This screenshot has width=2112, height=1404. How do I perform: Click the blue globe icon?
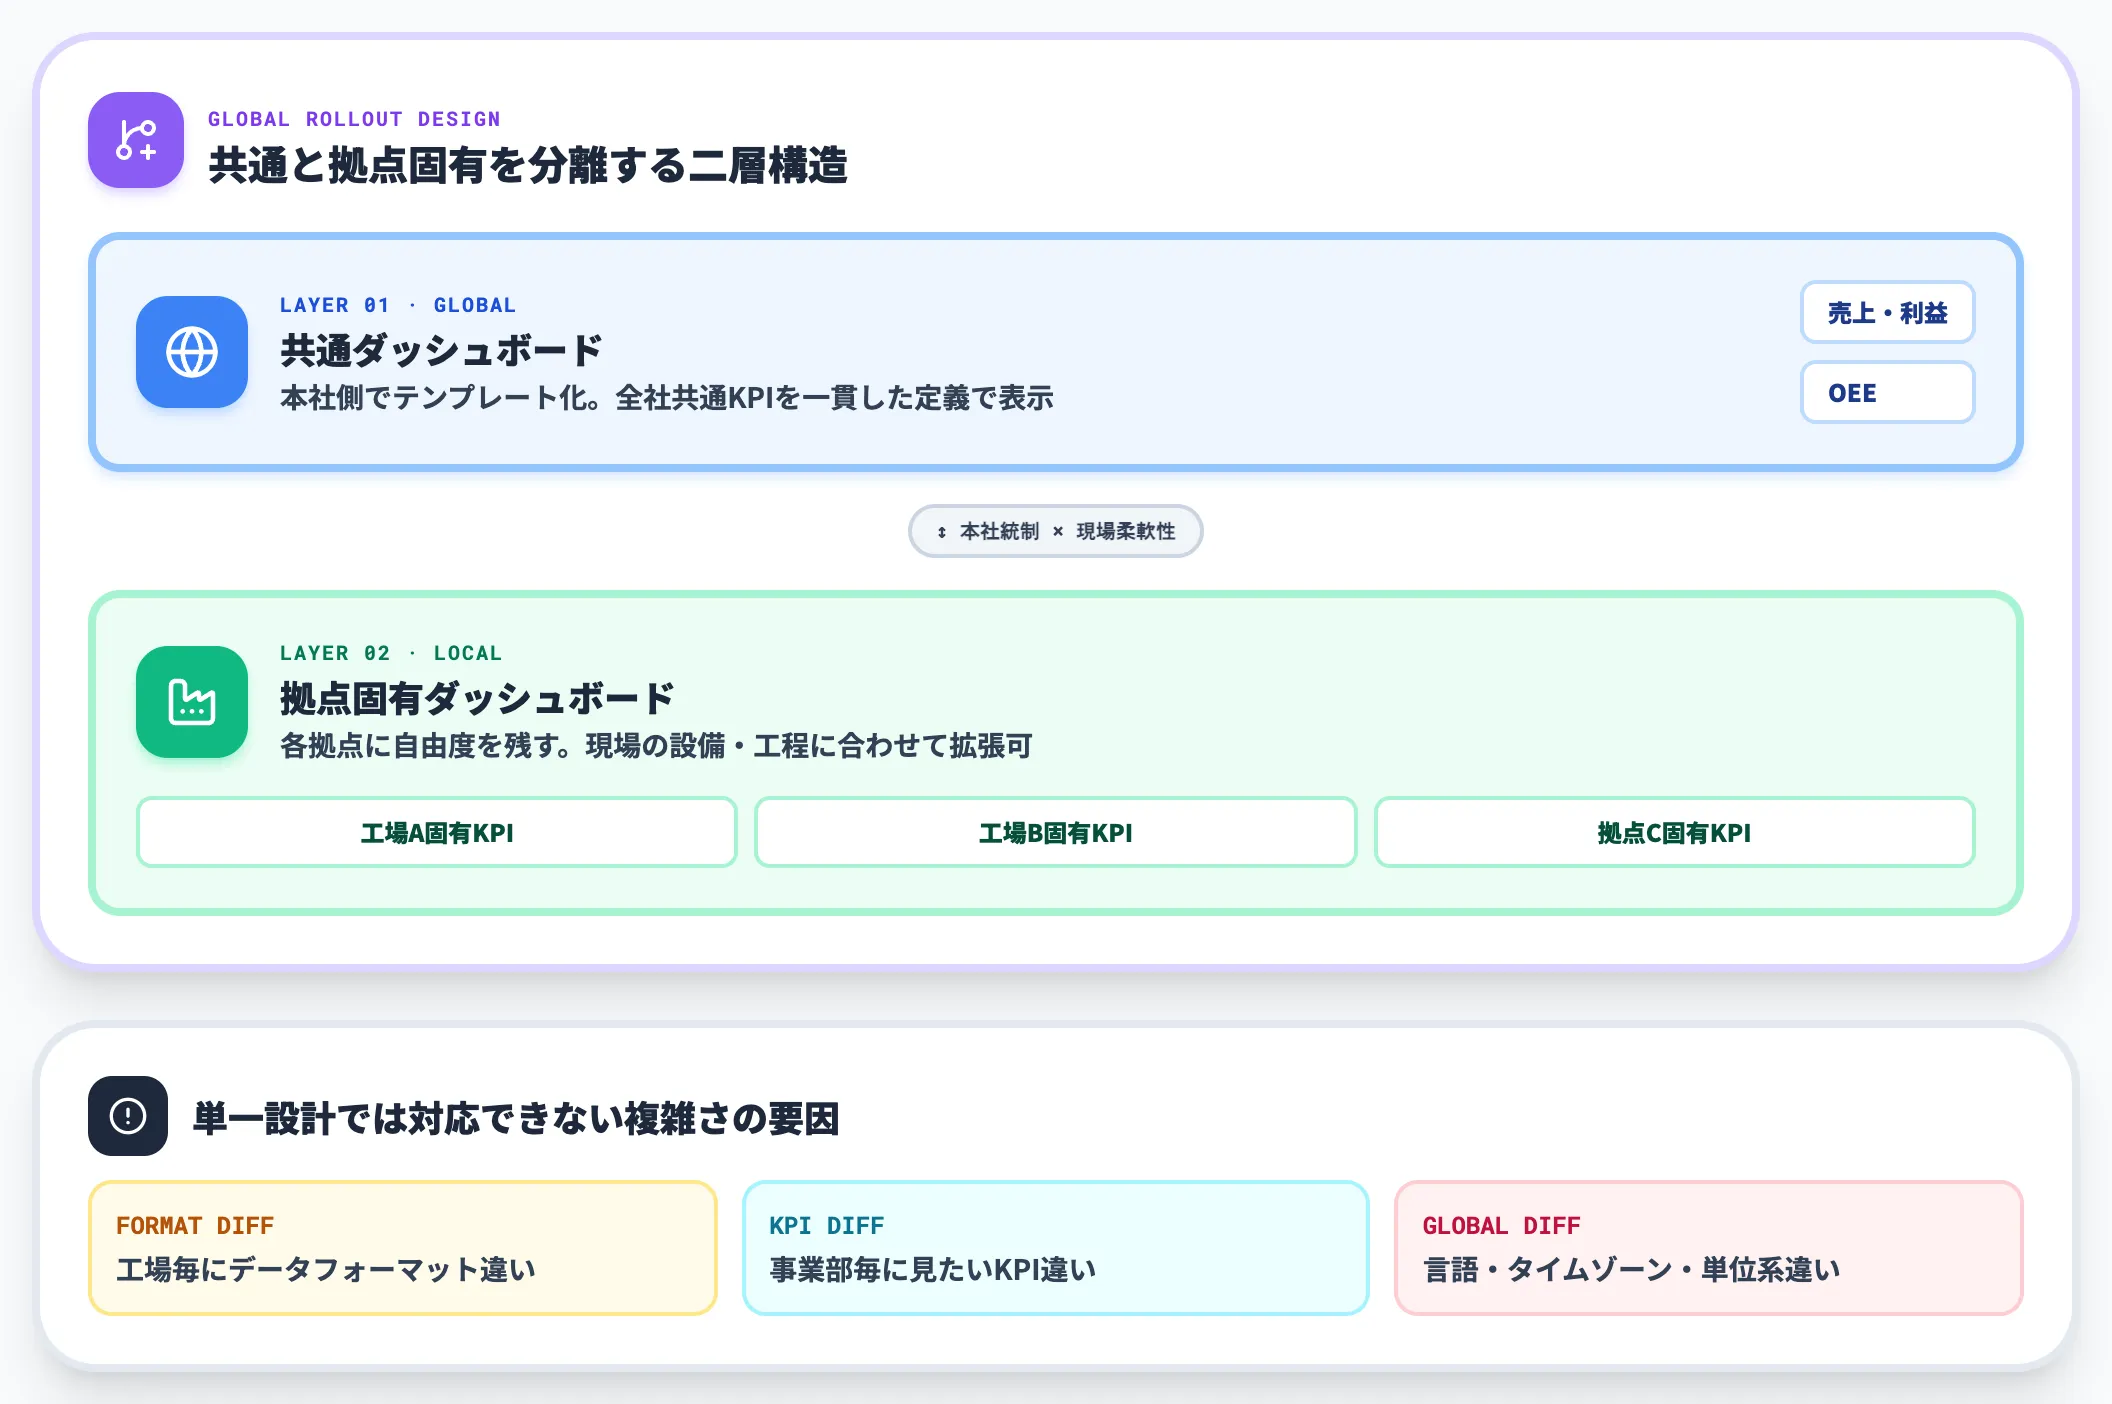point(192,352)
